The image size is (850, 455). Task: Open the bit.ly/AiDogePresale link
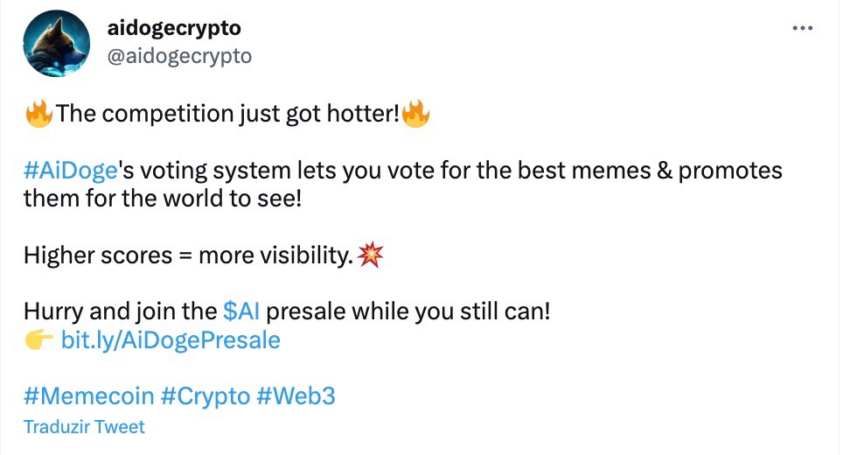point(171,341)
